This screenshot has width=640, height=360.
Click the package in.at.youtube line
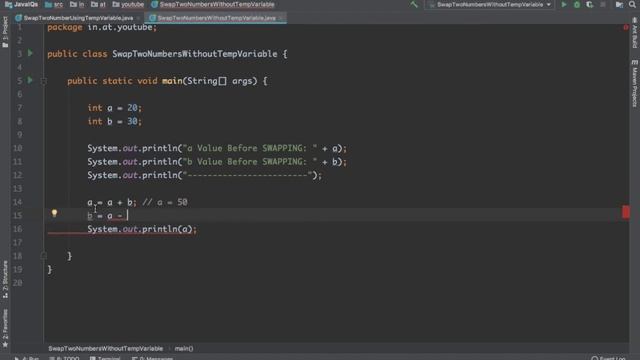coord(102,27)
